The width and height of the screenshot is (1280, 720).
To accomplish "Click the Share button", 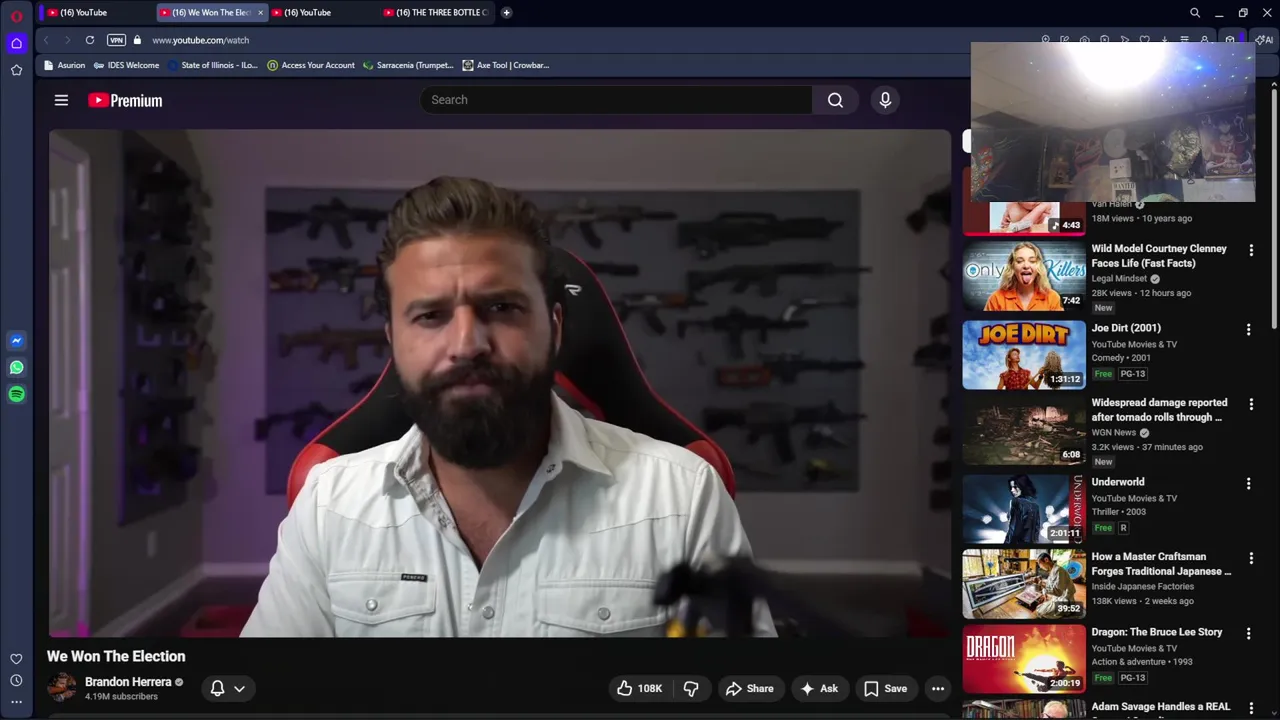I will coord(749,688).
